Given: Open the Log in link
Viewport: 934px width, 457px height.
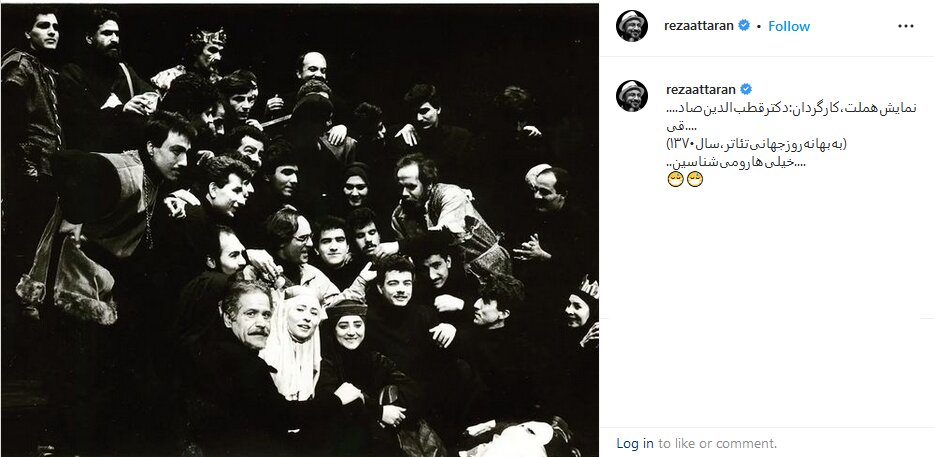Looking at the screenshot, I should (635, 443).
